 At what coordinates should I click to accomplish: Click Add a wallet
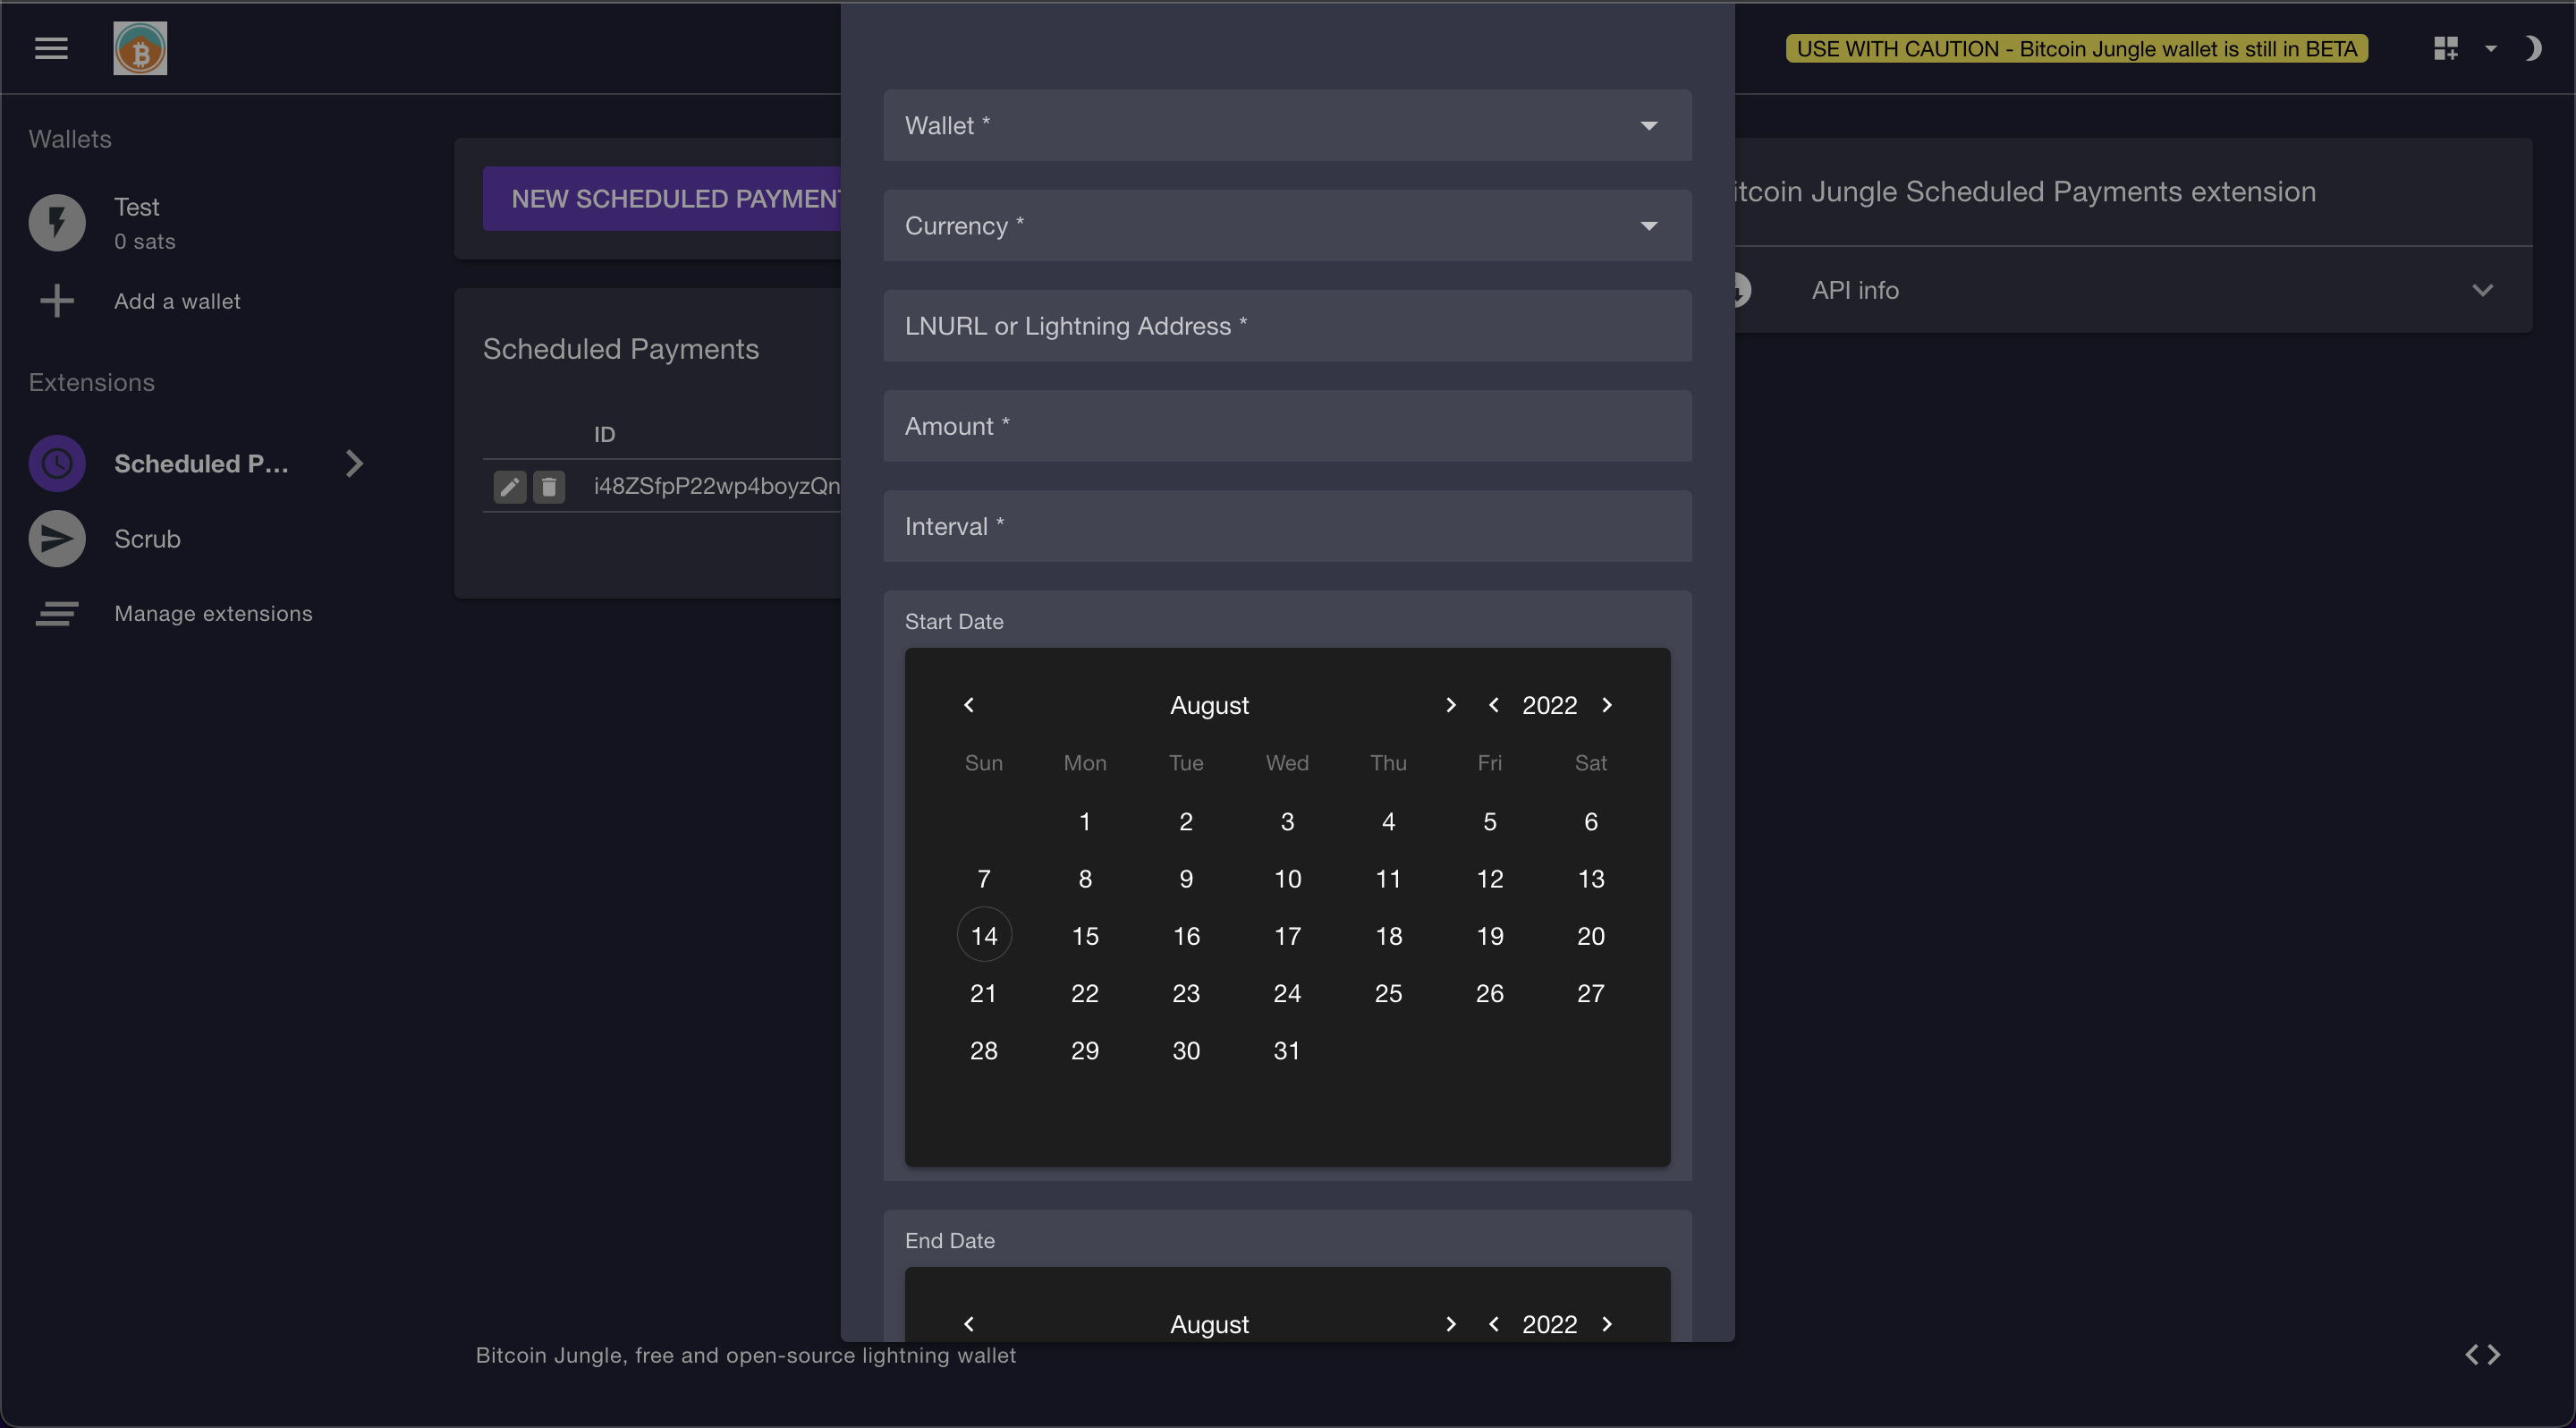(177, 300)
